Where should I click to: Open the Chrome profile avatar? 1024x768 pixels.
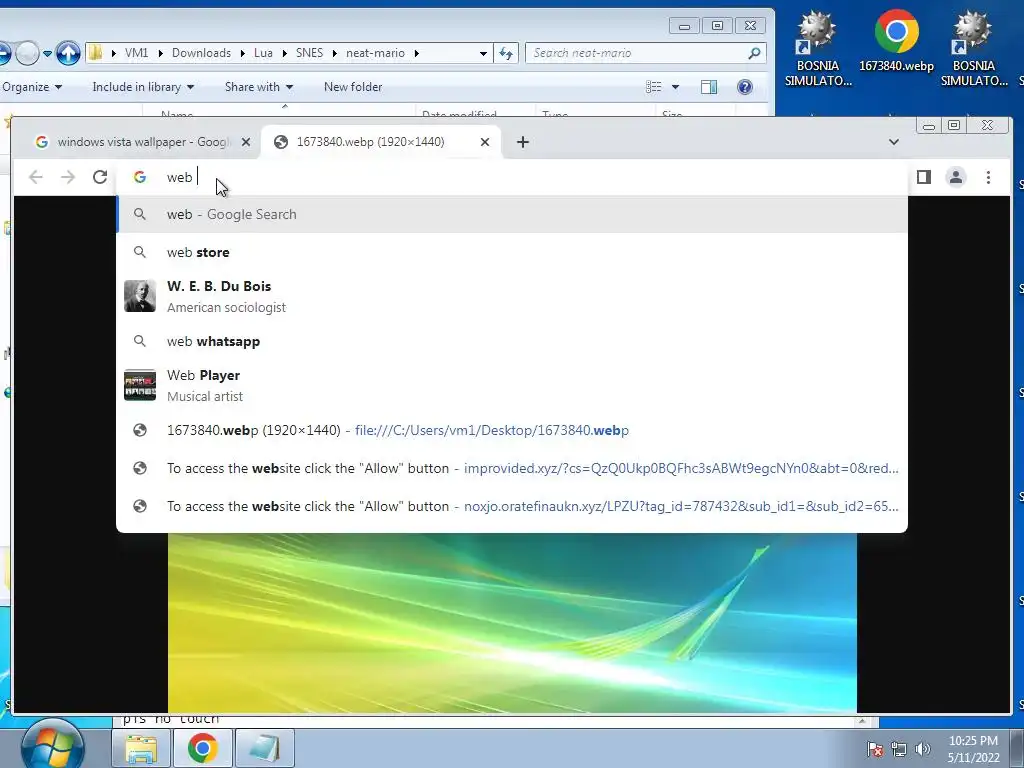point(955,177)
